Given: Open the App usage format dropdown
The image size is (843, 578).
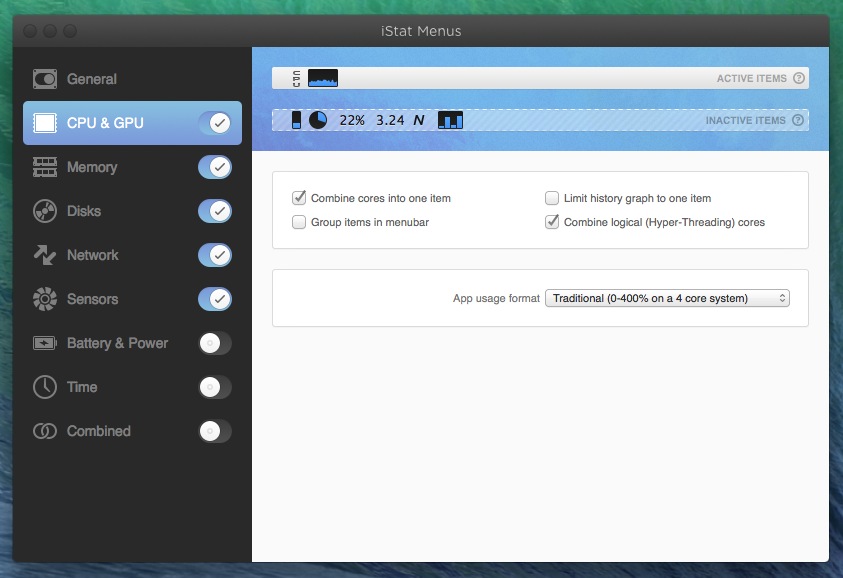Looking at the screenshot, I should (667, 298).
